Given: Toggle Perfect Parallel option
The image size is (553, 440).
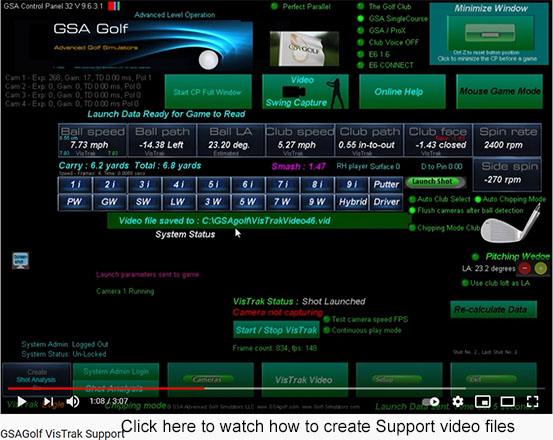Looking at the screenshot, I should coord(274,6).
